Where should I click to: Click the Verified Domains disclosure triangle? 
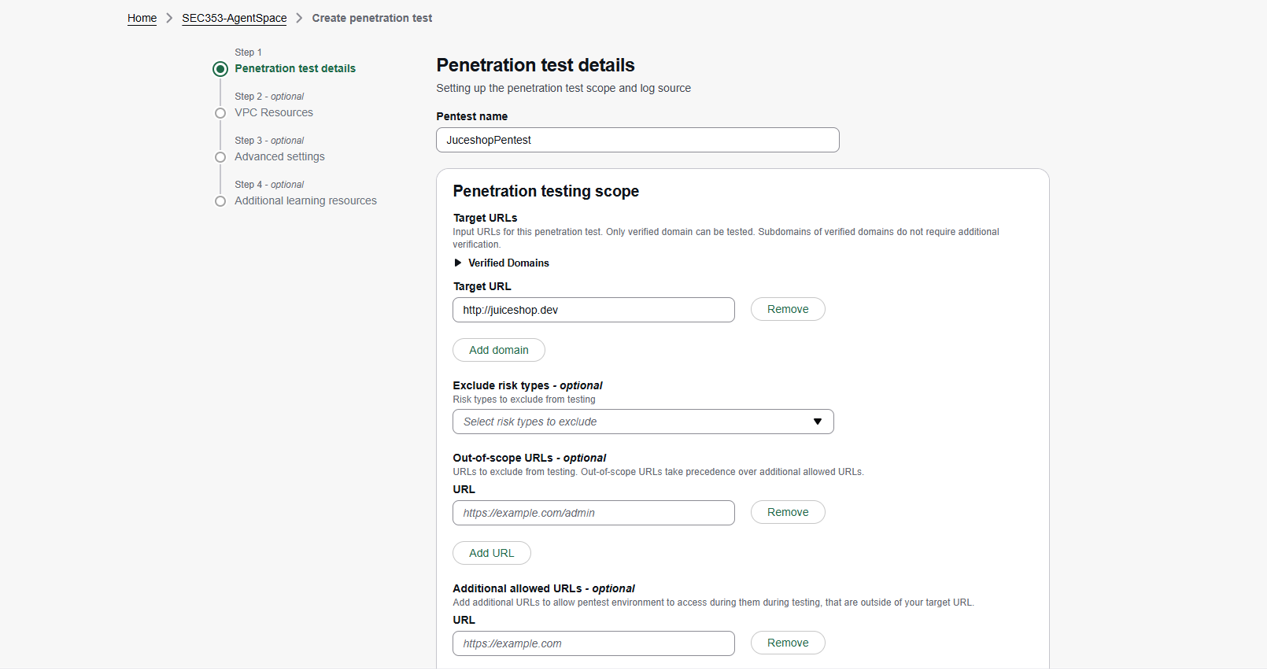click(458, 263)
